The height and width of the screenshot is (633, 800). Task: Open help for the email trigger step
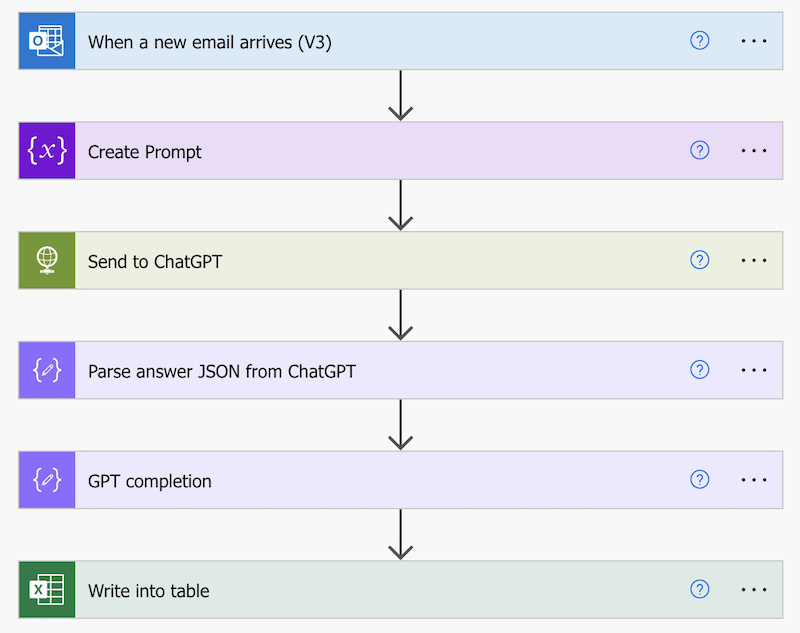click(x=699, y=41)
